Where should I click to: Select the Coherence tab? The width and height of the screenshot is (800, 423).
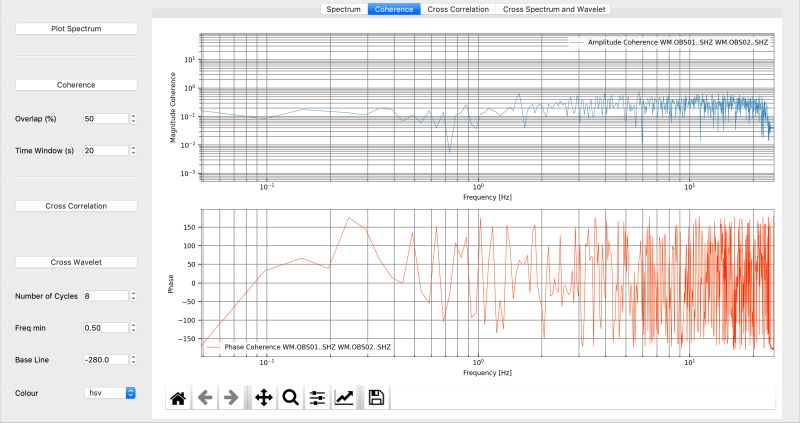pyautogui.click(x=394, y=9)
